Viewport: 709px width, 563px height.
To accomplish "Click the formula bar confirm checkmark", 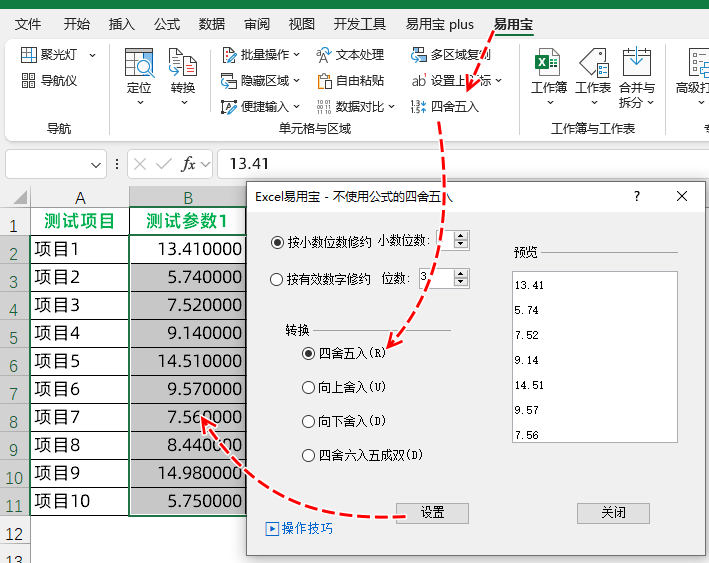I will click(163, 164).
